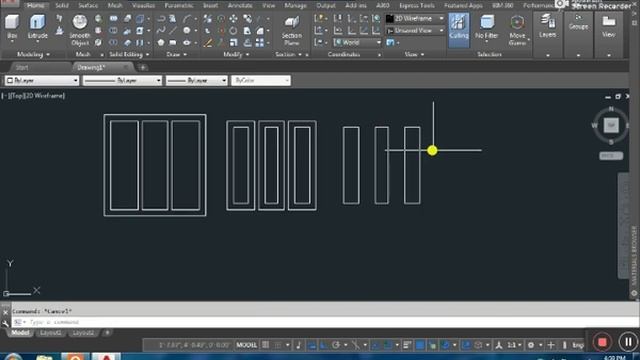Click the No Filter selection icon

coord(487,27)
